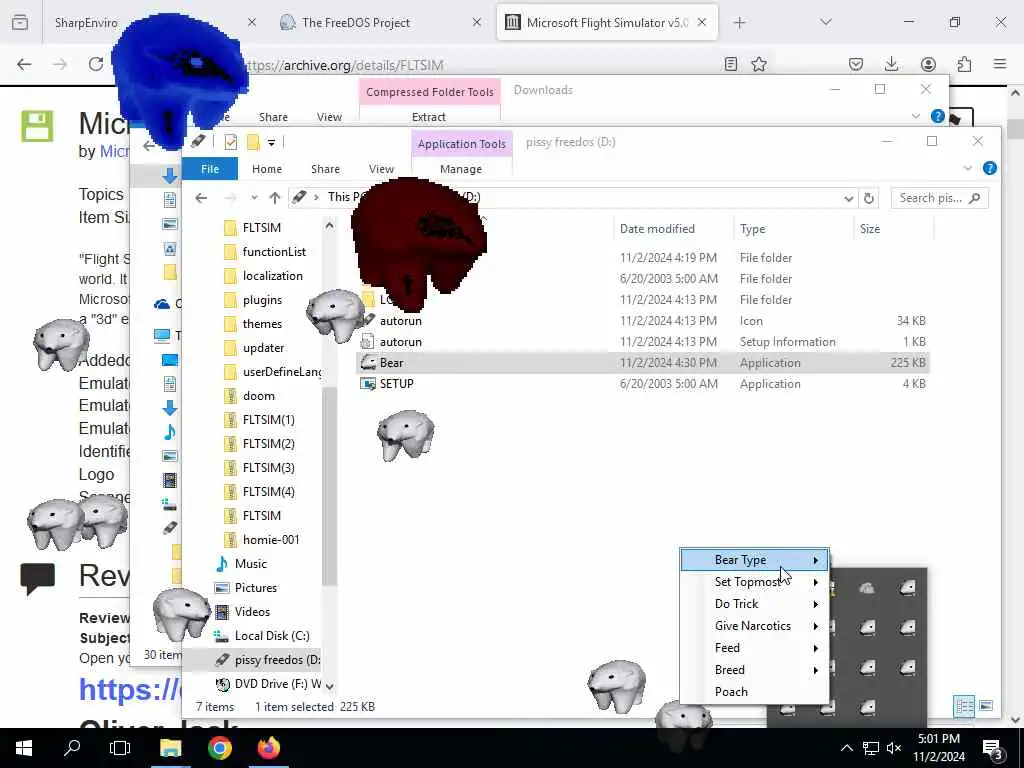
Task: Select the SETUP application file
Action: pos(643,383)
